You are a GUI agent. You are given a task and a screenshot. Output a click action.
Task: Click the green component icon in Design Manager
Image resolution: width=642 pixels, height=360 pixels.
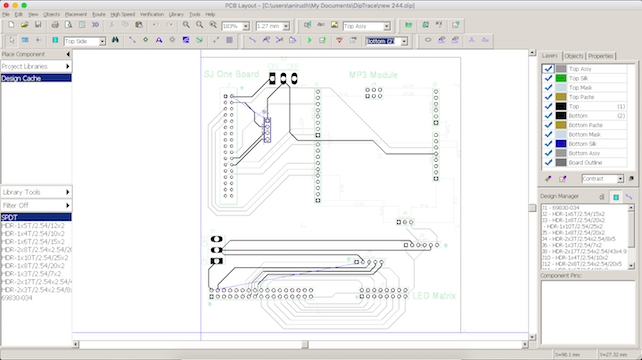click(616, 197)
